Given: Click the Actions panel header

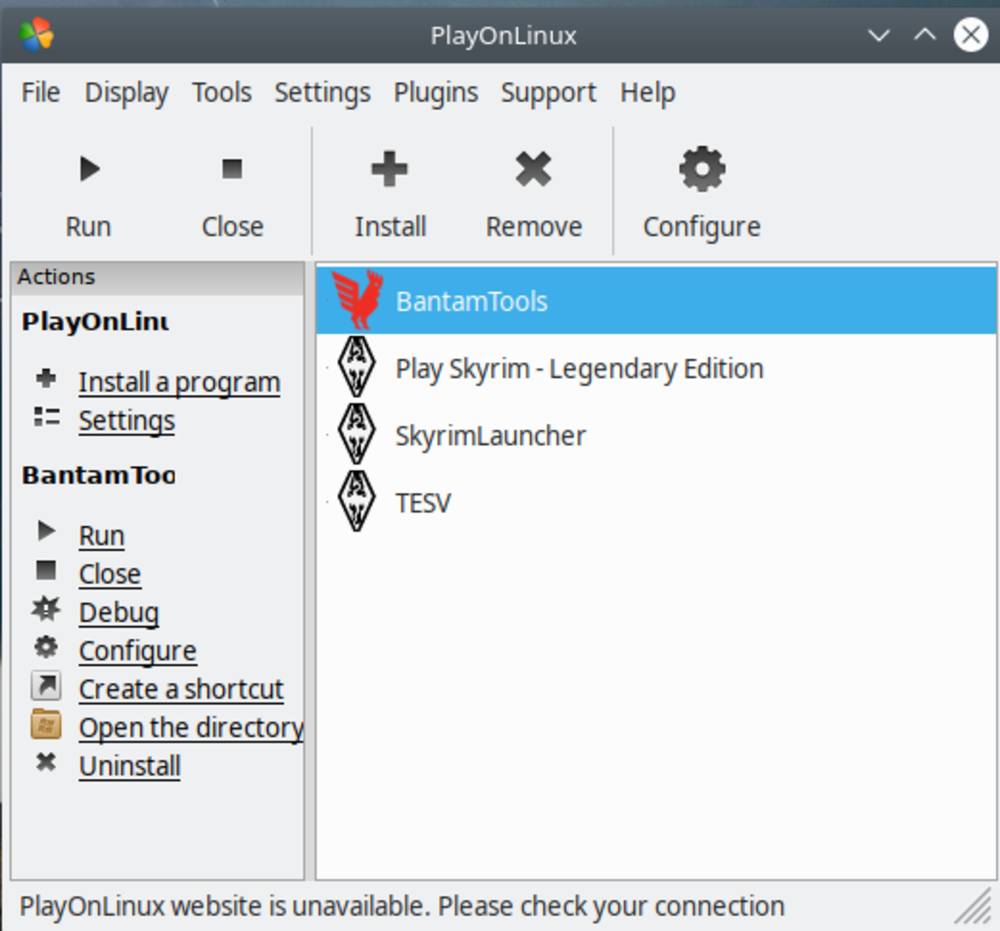Looking at the screenshot, I should tap(158, 277).
